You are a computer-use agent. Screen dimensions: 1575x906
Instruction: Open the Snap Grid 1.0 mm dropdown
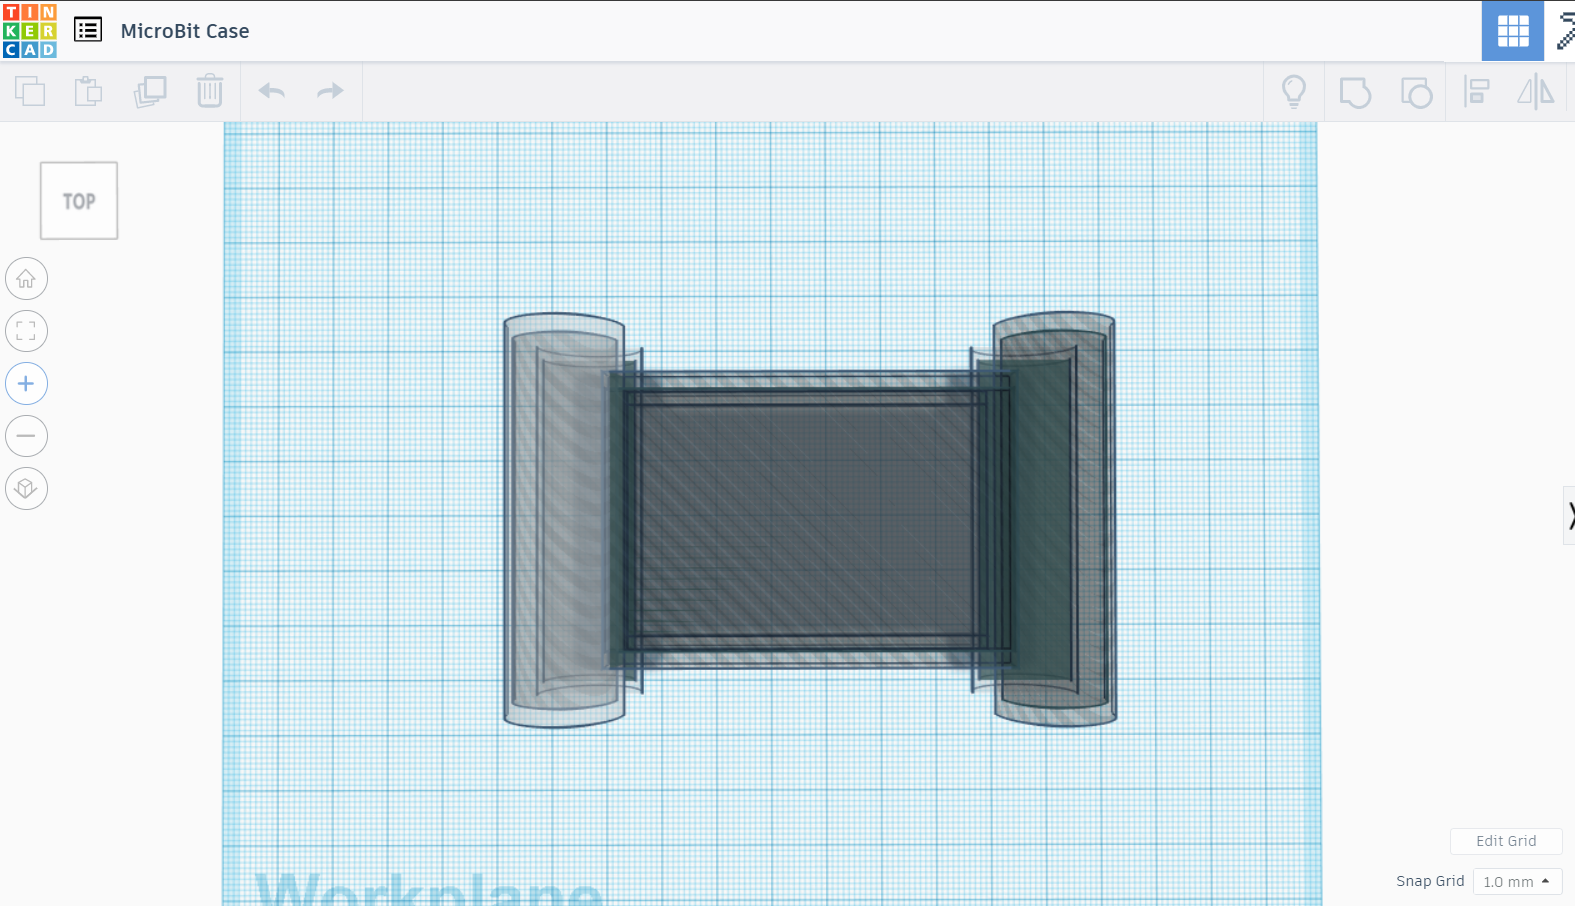coord(1516,882)
